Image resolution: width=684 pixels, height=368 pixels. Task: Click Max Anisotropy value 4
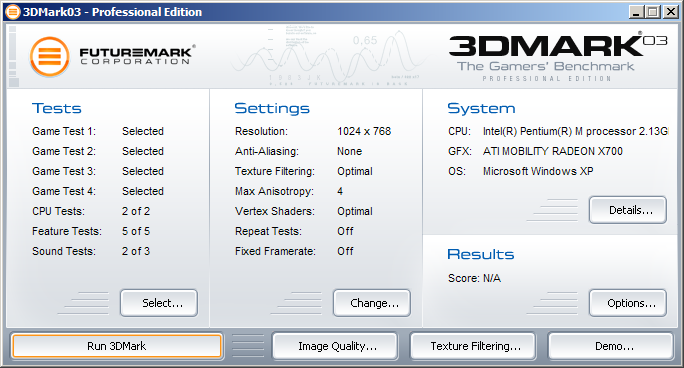[340, 191]
